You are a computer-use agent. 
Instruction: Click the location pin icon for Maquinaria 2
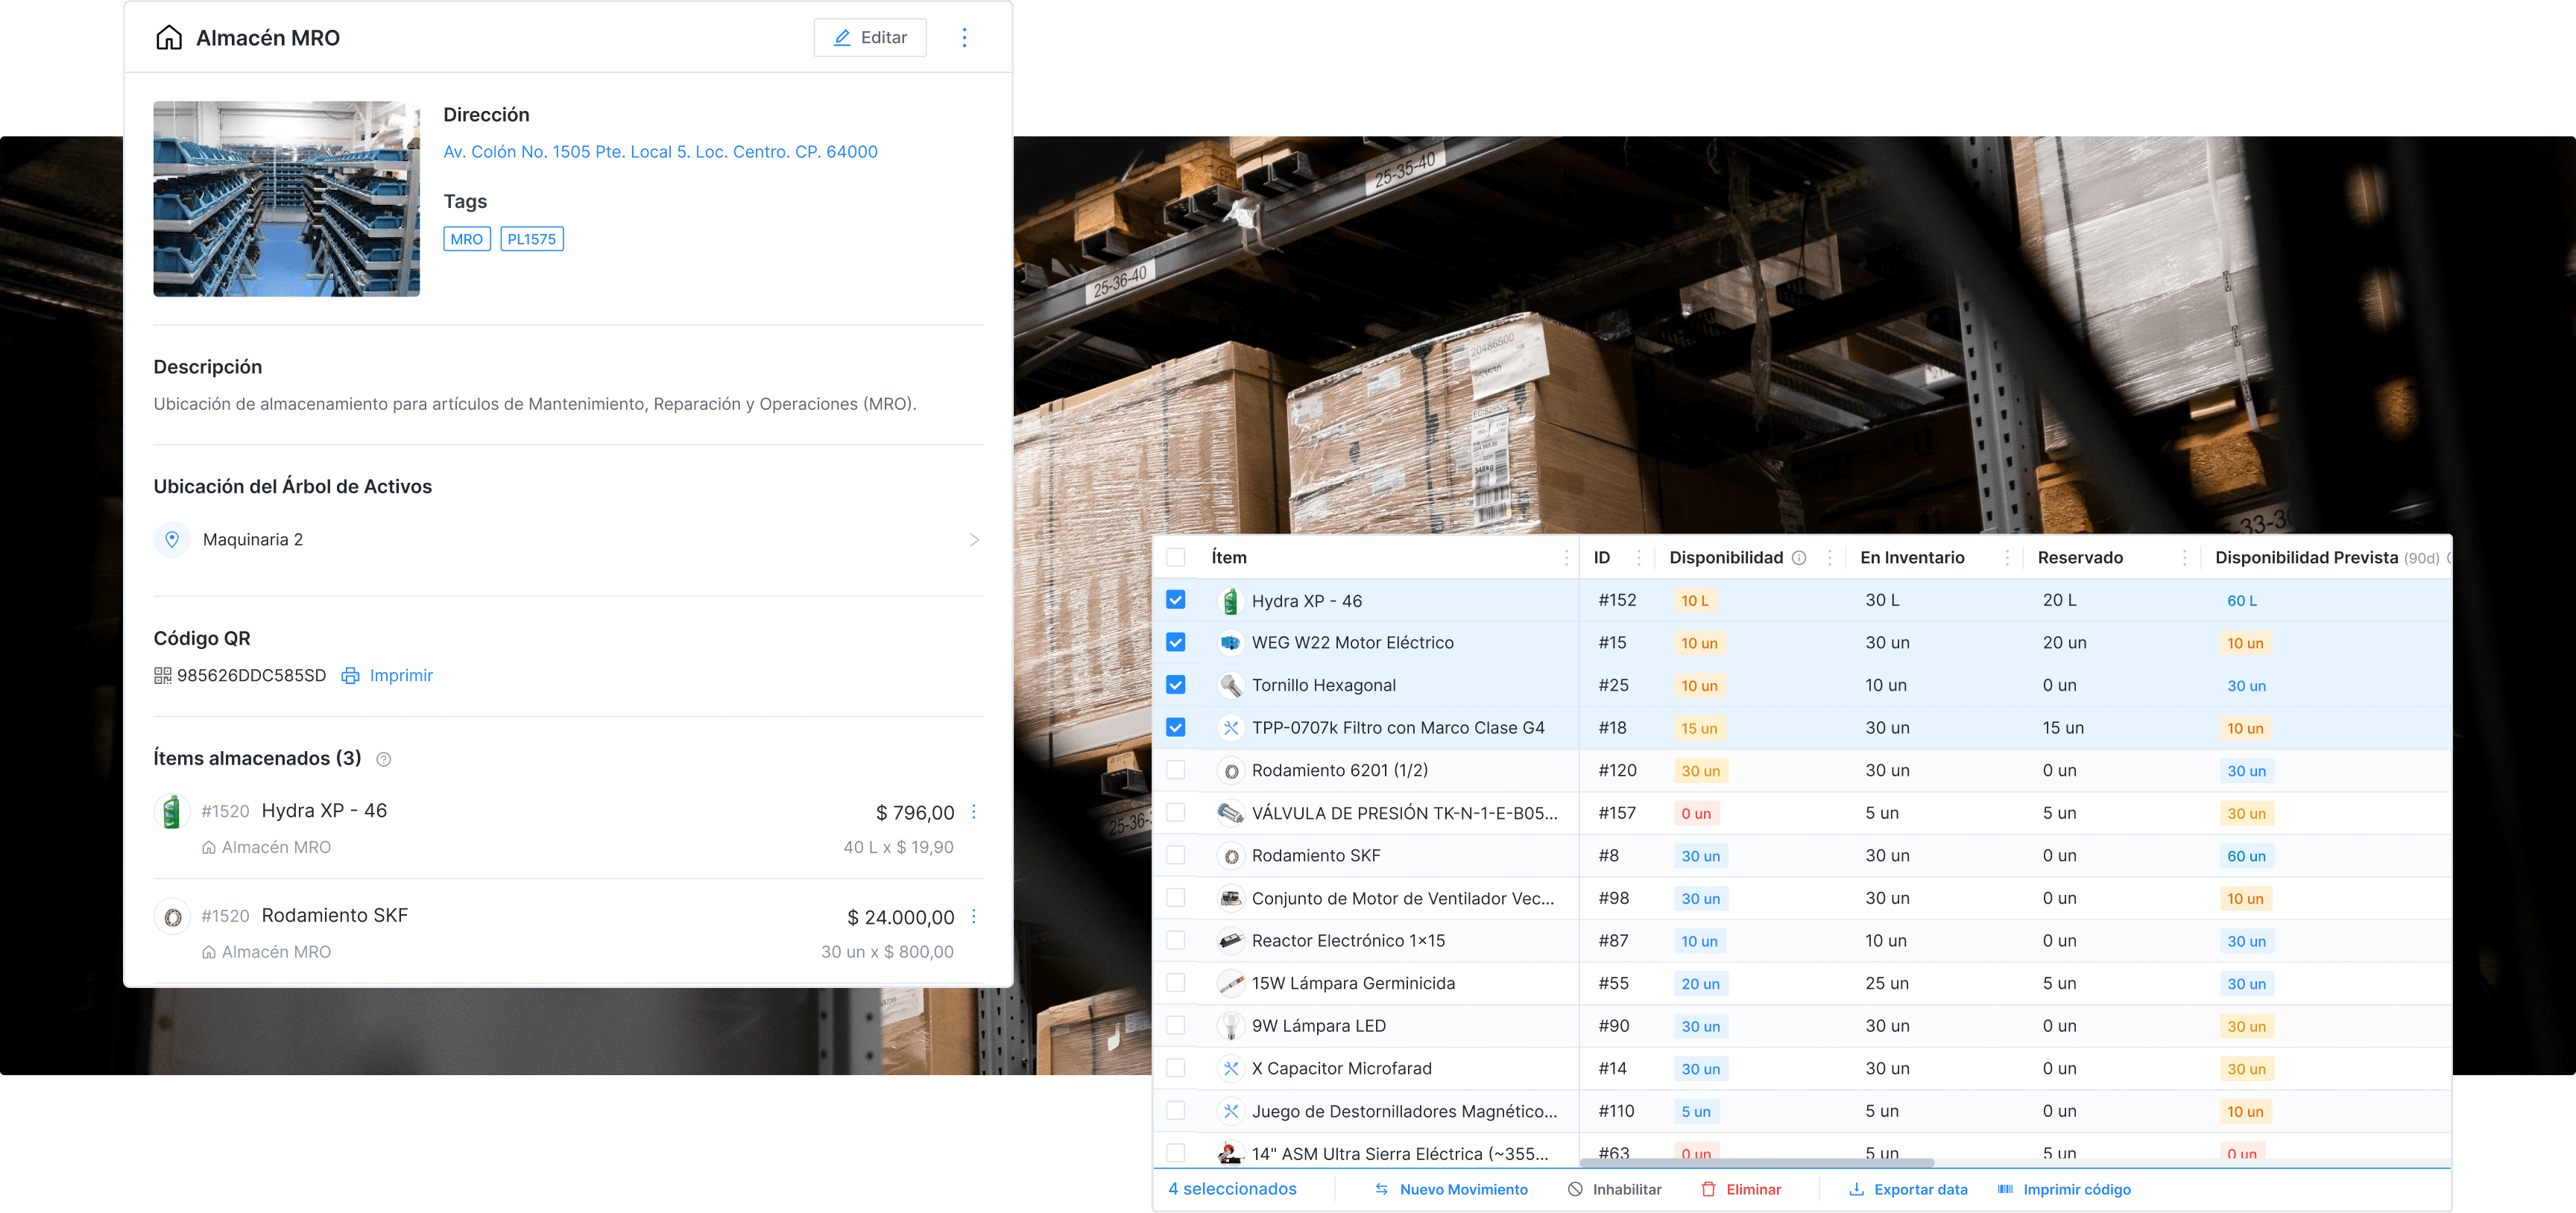172,540
